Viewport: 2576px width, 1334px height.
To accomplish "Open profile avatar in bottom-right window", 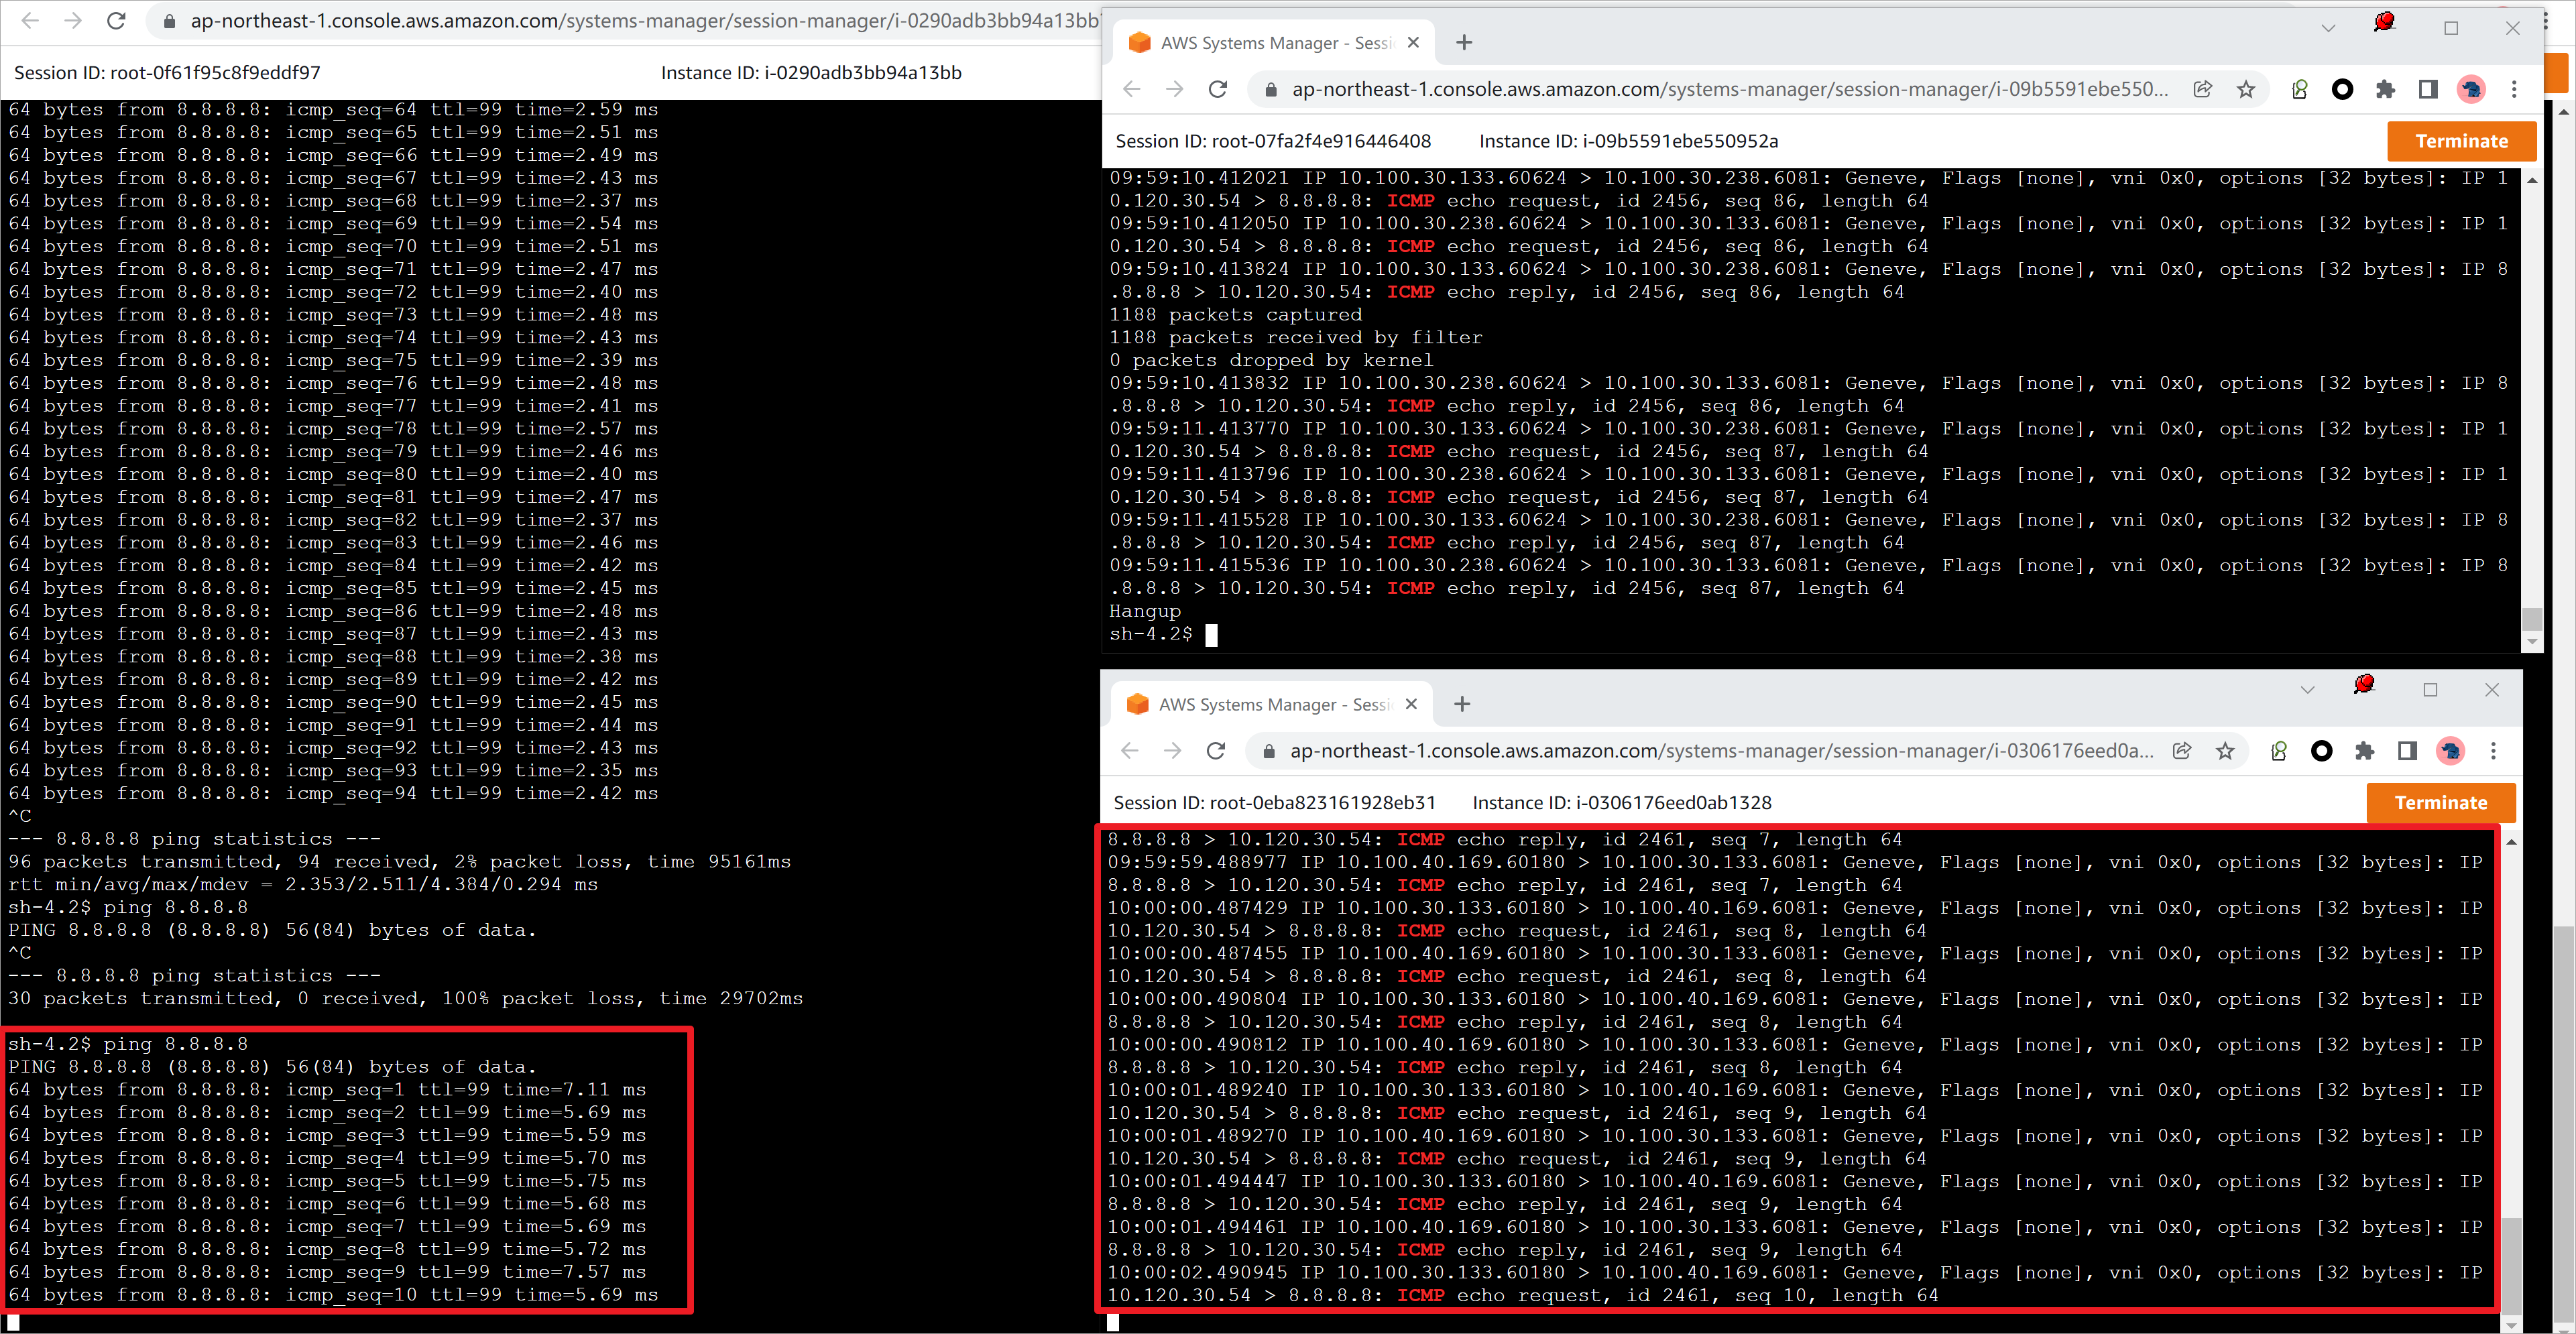I will [x=2450, y=750].
